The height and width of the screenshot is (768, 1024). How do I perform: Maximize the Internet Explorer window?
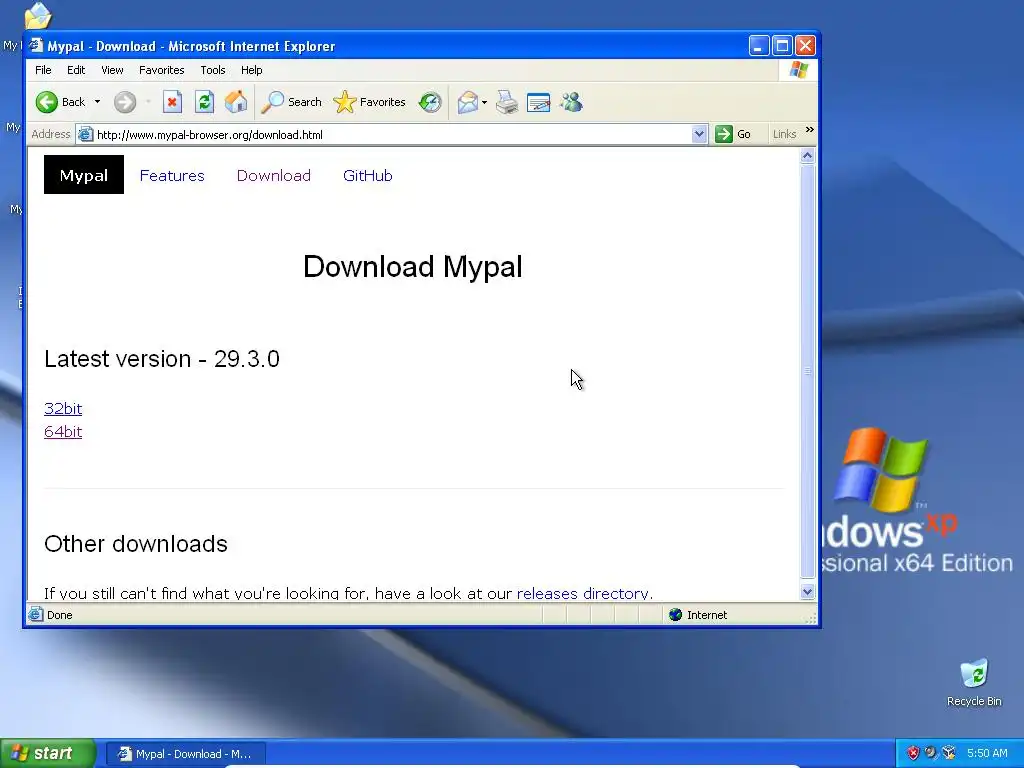pos(782,46)
